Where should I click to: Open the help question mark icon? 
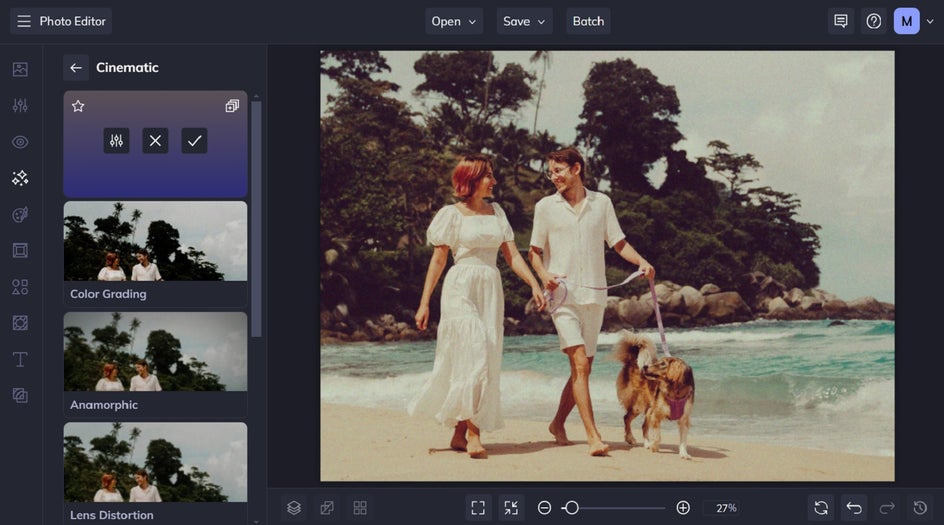tap(874, 21)
